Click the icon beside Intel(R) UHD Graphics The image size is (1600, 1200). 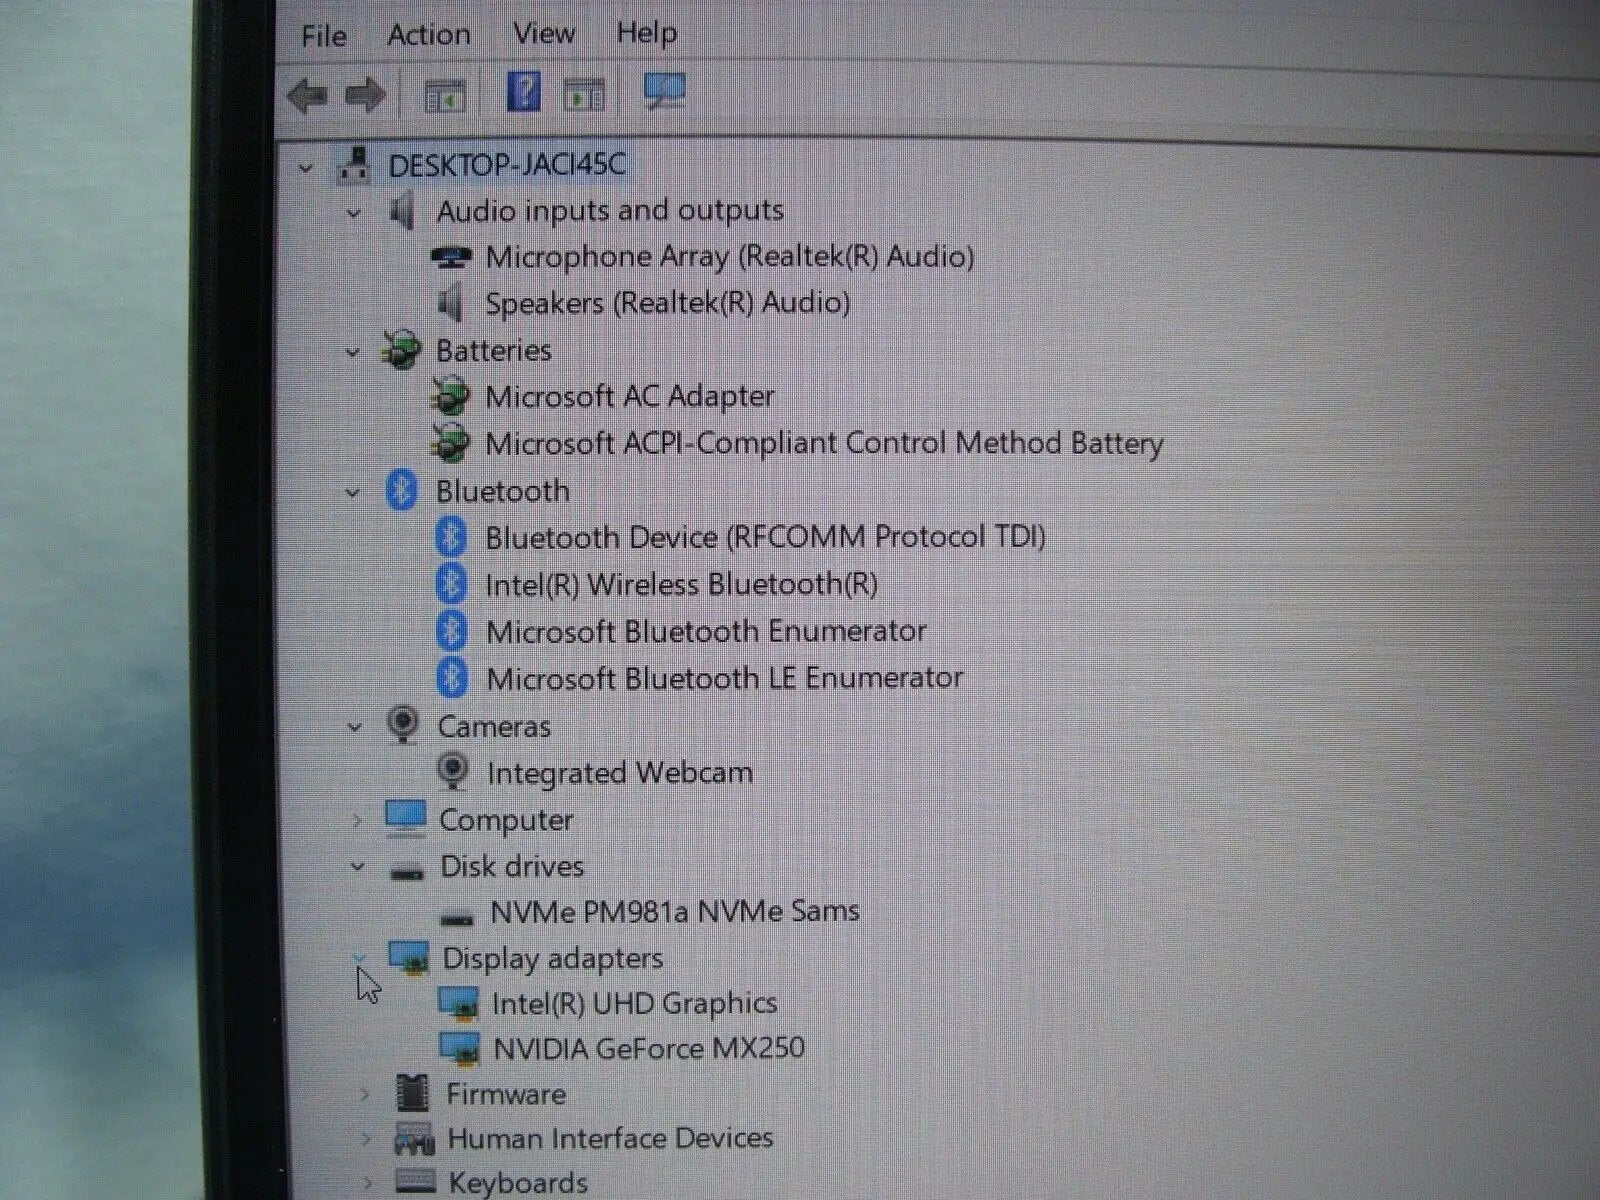[459, 1003]
